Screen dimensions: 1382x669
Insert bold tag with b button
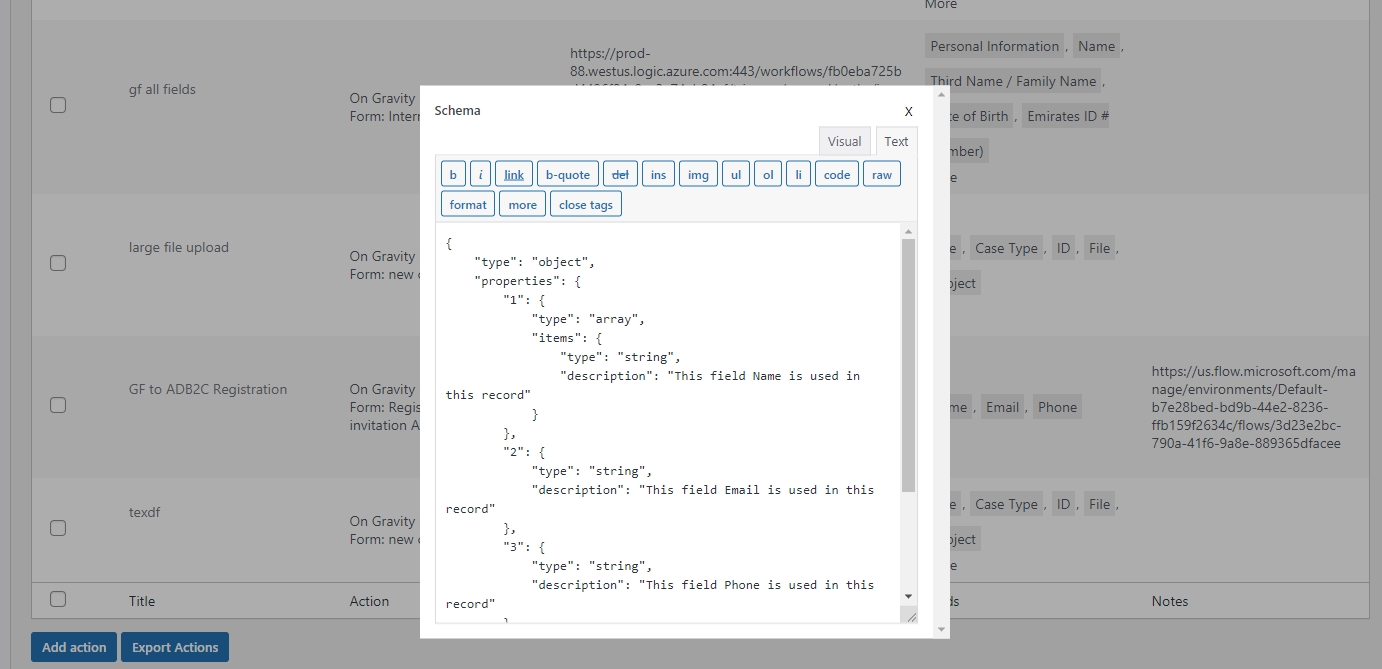point(453,174)
